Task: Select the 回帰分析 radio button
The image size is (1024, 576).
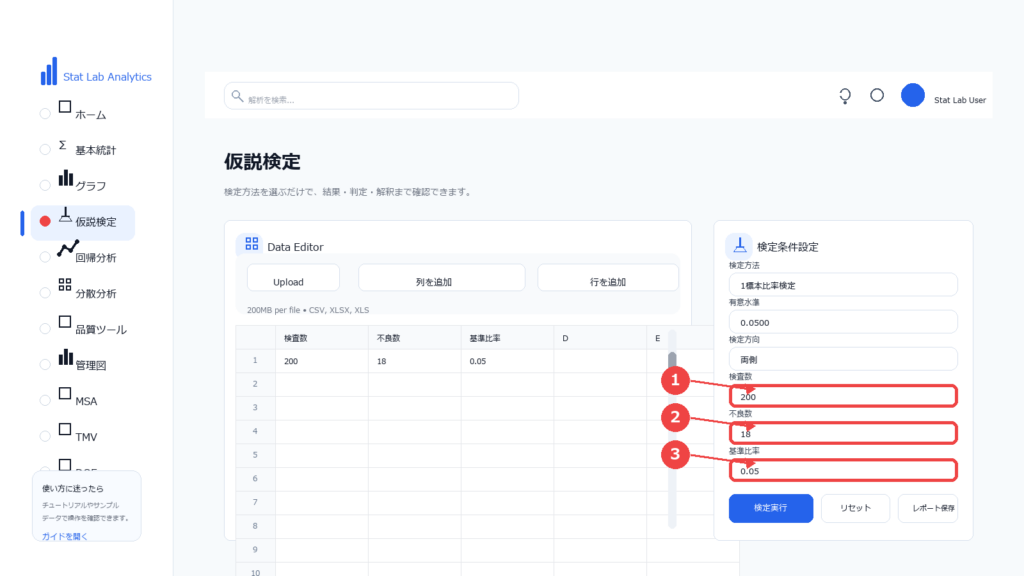Action: coord(45,257)
